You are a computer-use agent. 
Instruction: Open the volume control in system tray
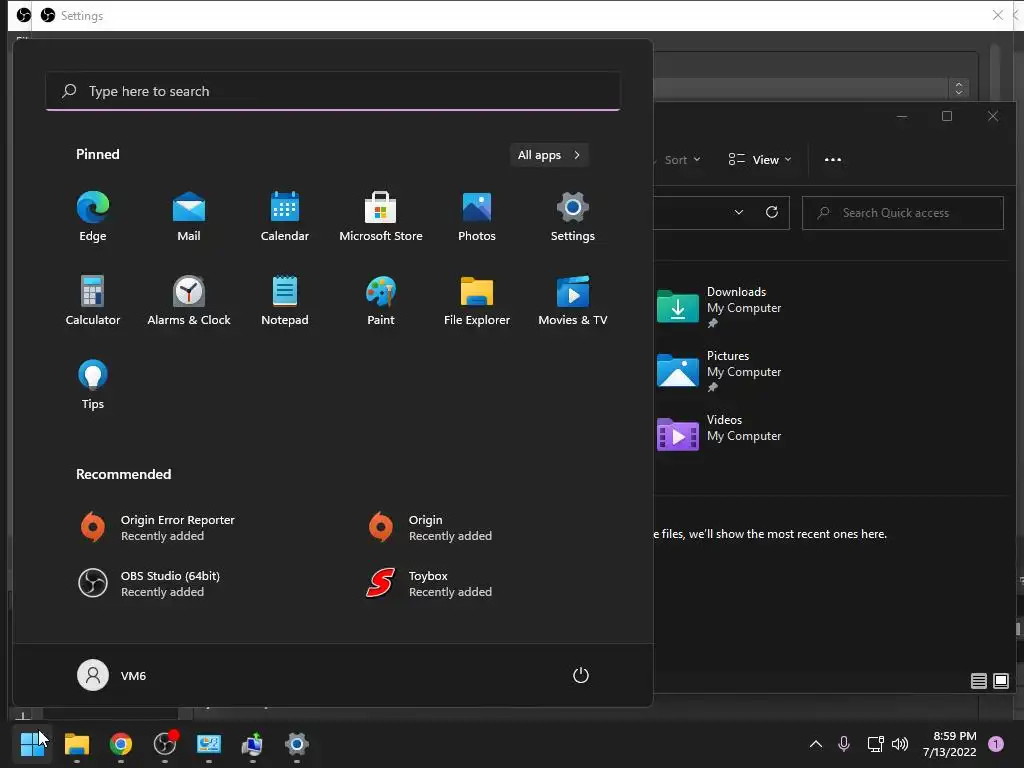[x=900, y=744]
